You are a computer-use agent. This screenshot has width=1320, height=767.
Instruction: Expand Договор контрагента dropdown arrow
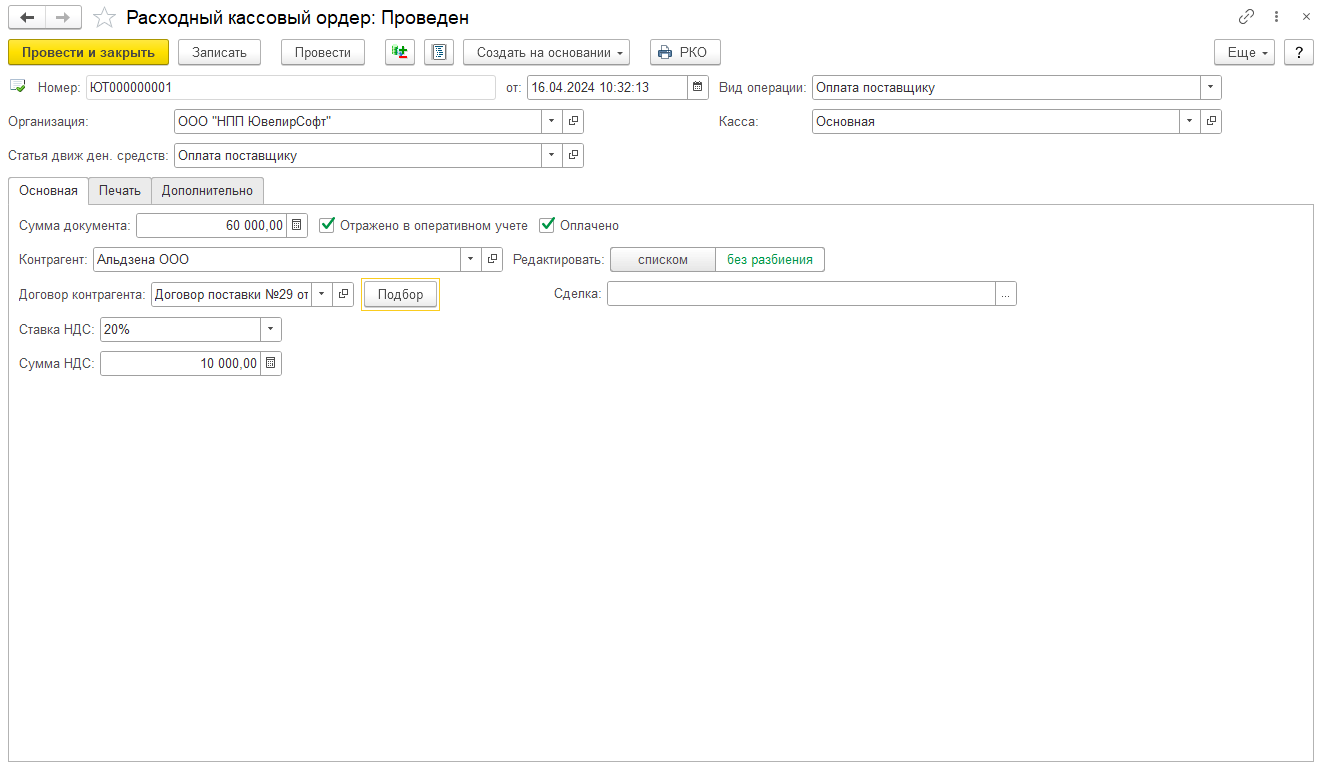[x=322, y=294]
